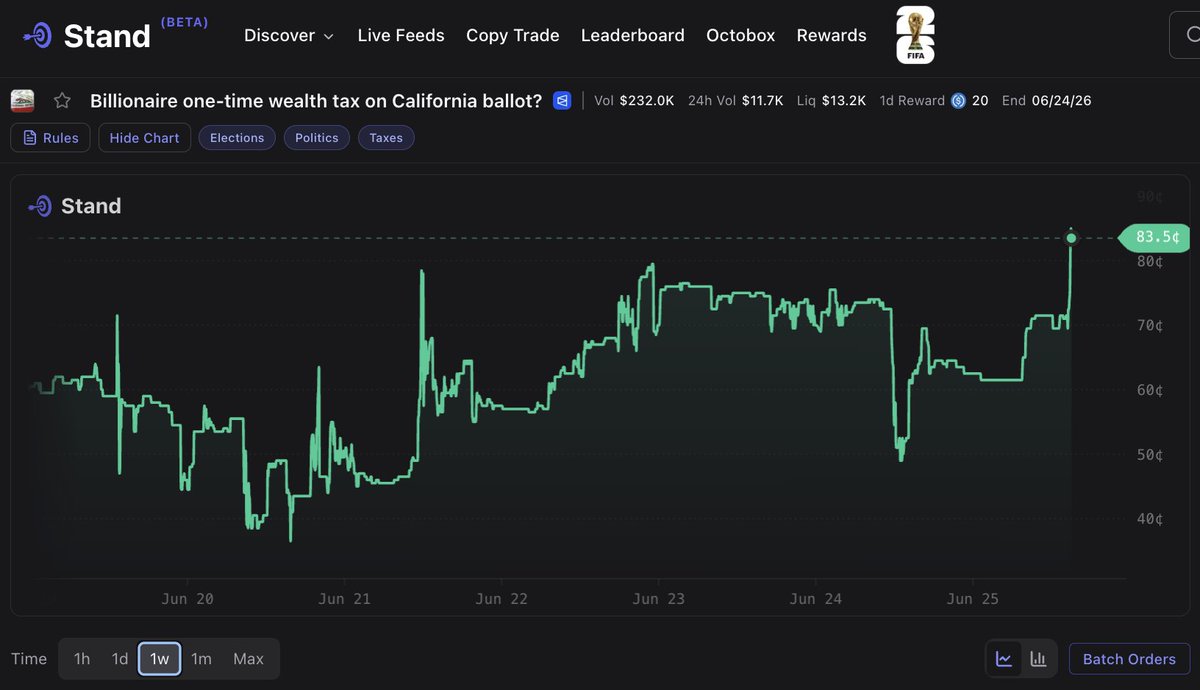Click the 24h Vol $11.7K stat

[x=735, y=101]
